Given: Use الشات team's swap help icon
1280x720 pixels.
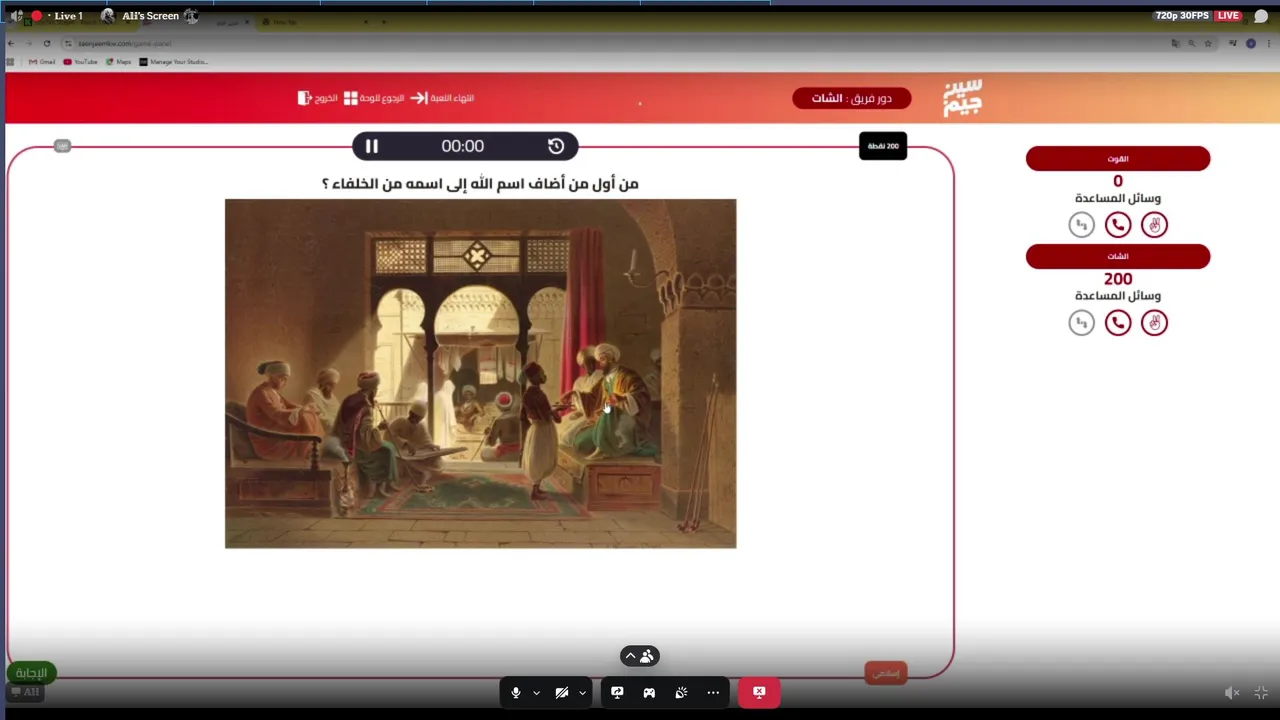Looking at the screenshot, I should coord(1081,323).
